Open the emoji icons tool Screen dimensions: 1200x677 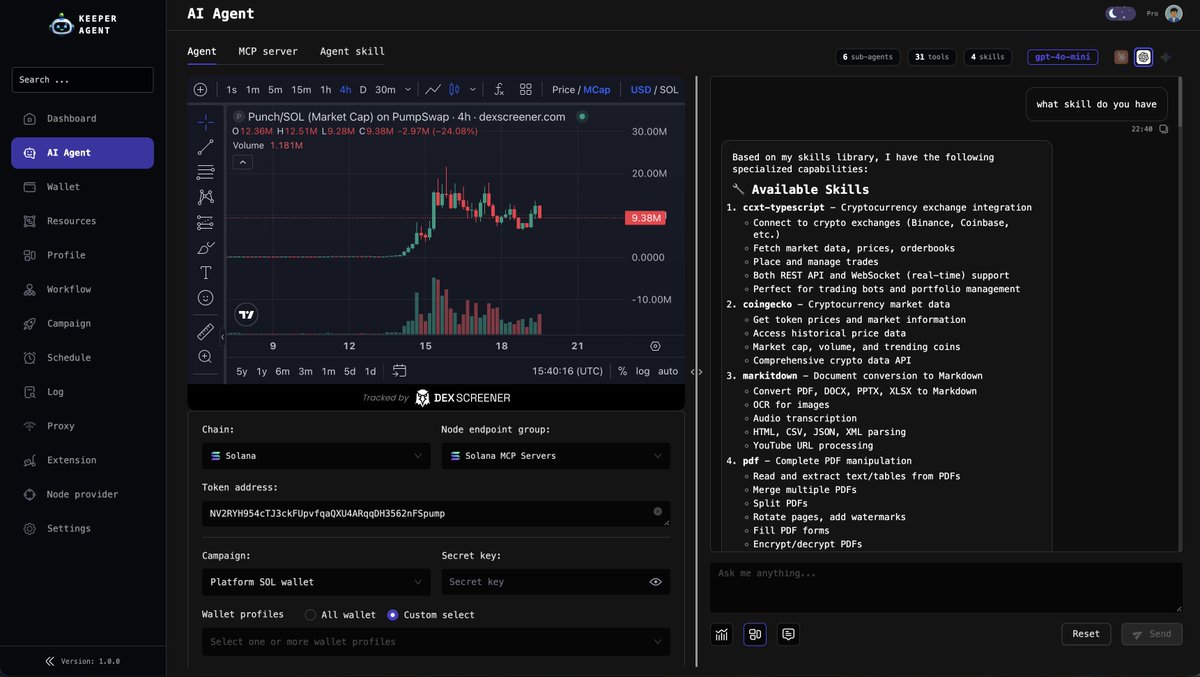205,297
